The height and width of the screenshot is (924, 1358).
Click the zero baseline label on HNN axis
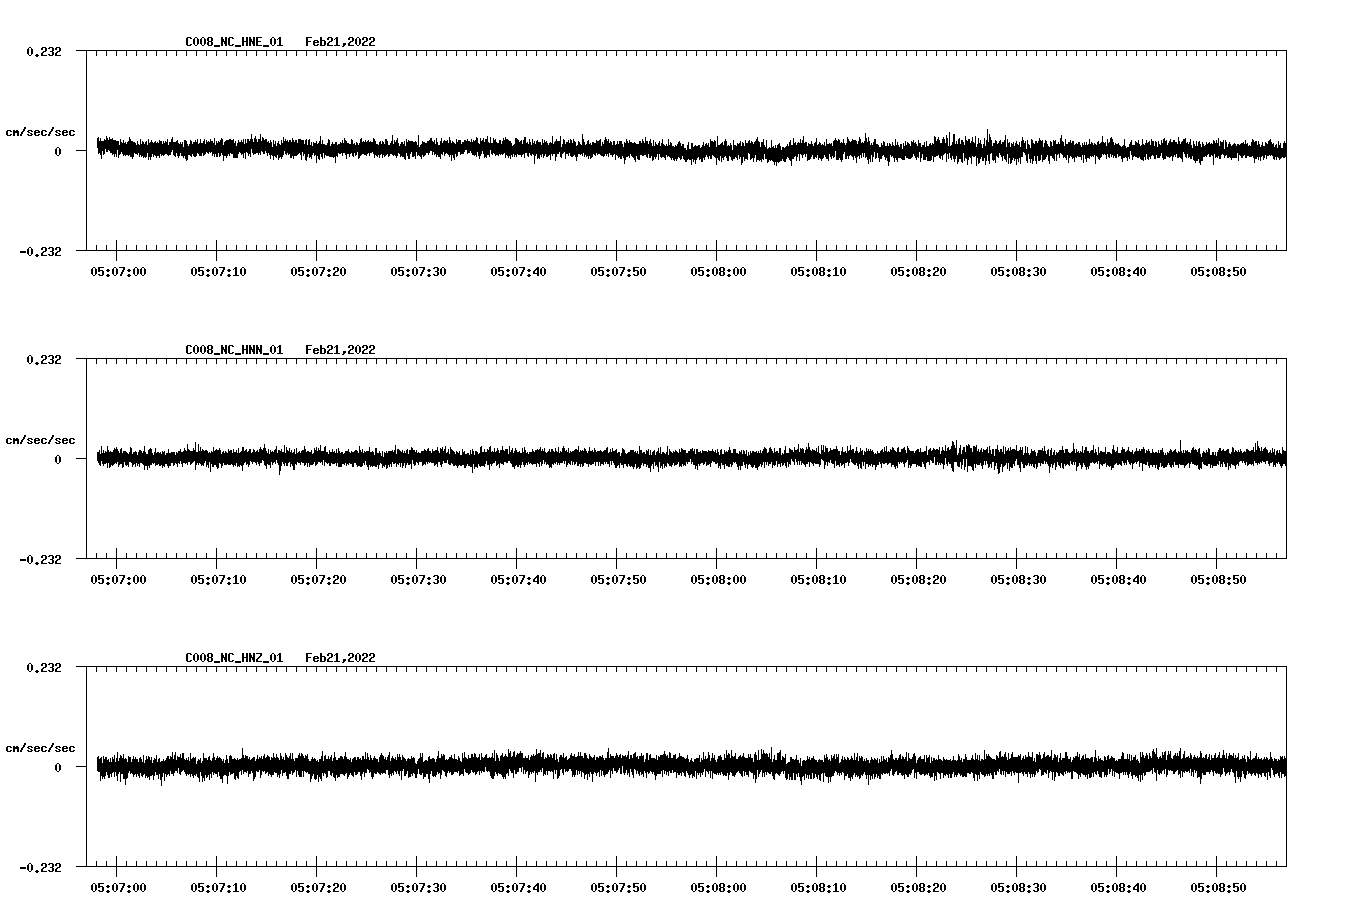(57, 459)
